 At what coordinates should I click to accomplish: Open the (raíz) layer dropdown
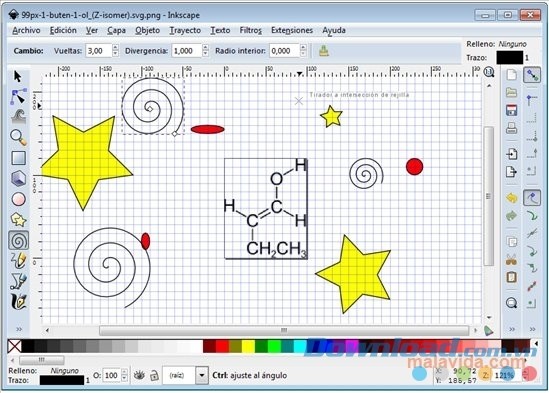point(202,375)
